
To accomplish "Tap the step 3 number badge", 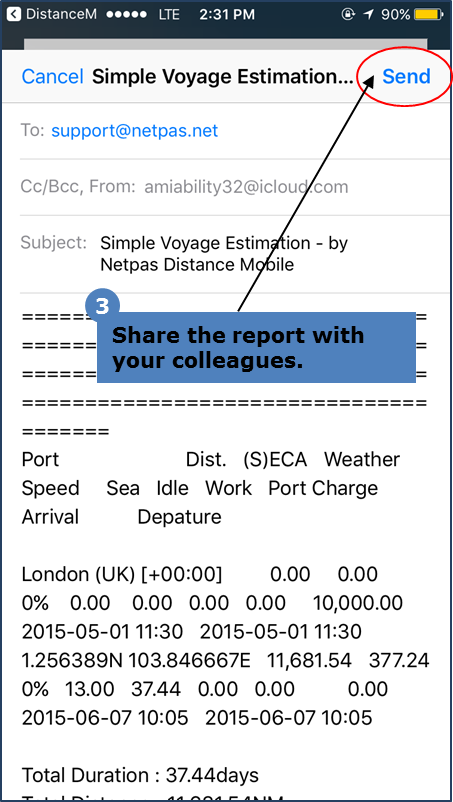I will pos(102,307).
